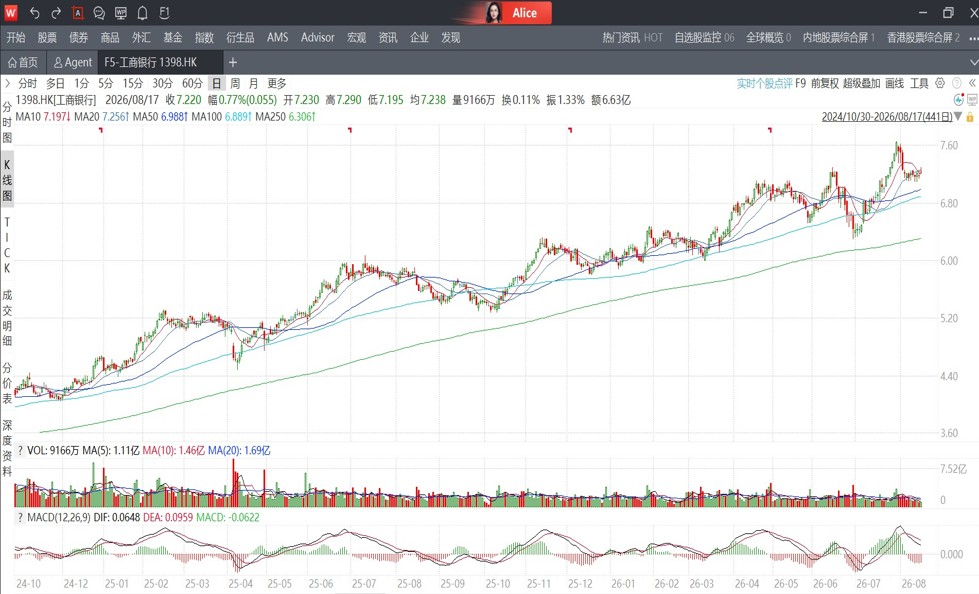
Task: Open the 更多 periods dropdown
Action: [x=277, y=83]
